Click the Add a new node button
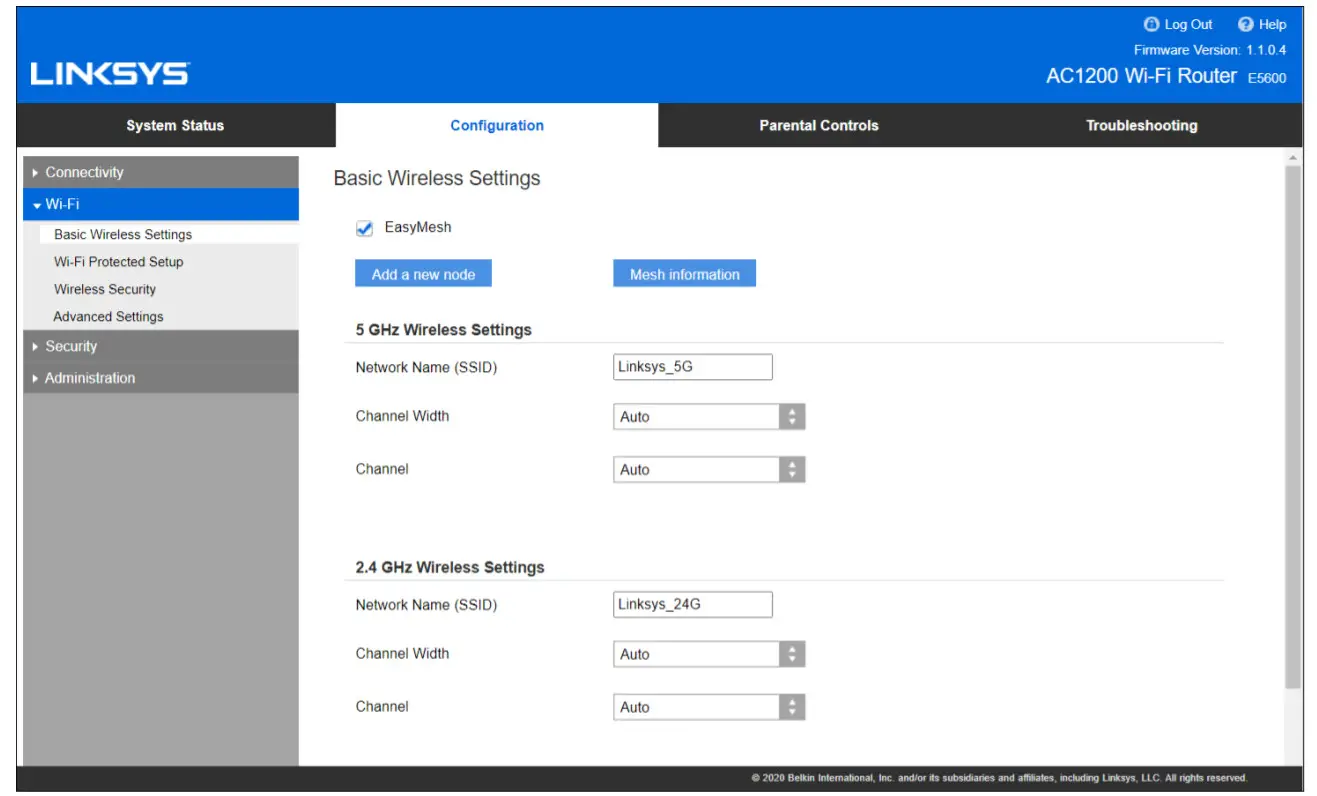 423,272
